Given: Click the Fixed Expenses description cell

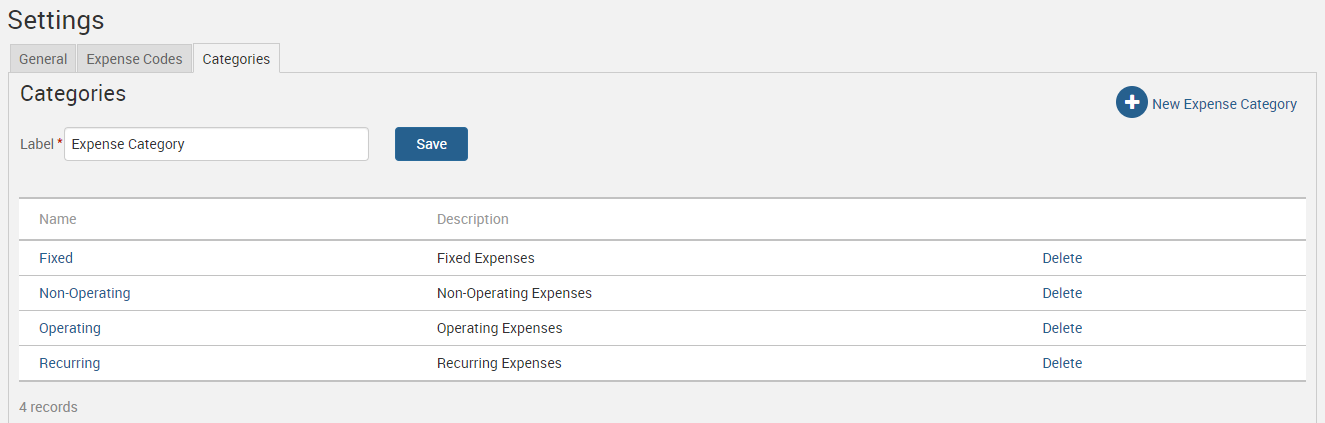Looking at the screenshot, I should (x=486, y=258).
